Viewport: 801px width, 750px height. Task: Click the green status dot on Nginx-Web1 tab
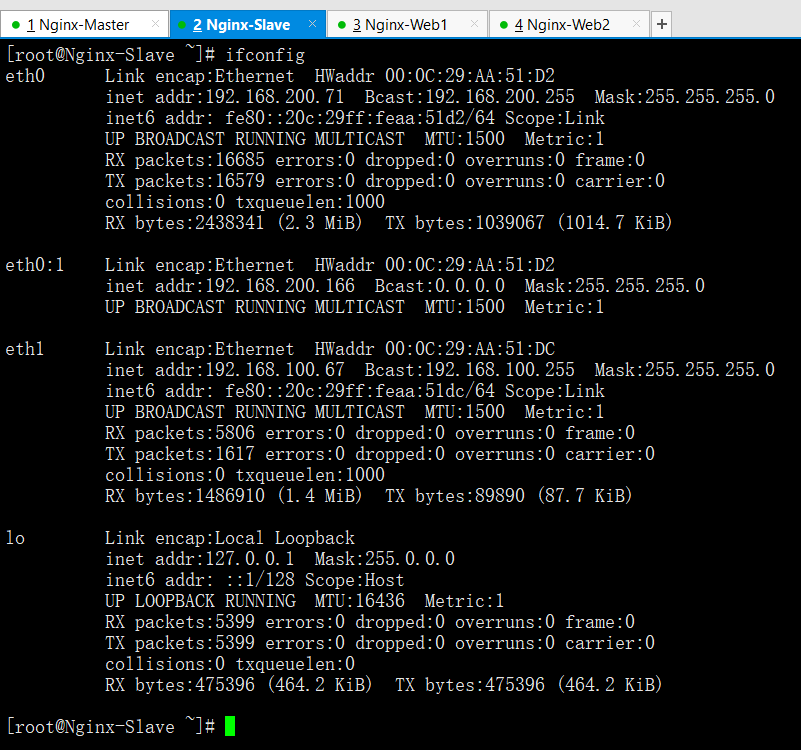342,25
